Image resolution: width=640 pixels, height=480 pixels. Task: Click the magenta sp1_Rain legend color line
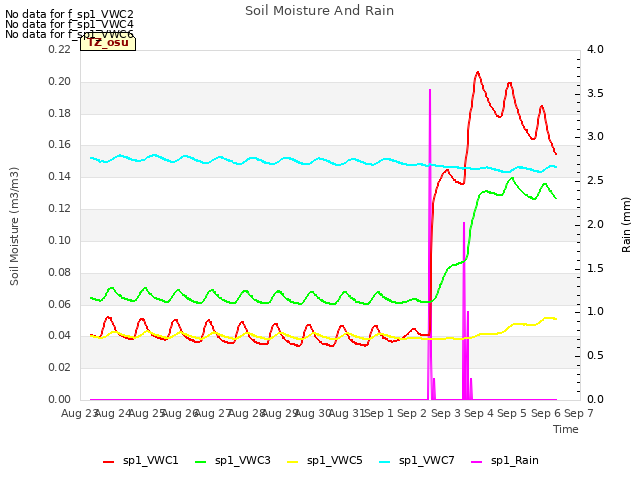476,462
